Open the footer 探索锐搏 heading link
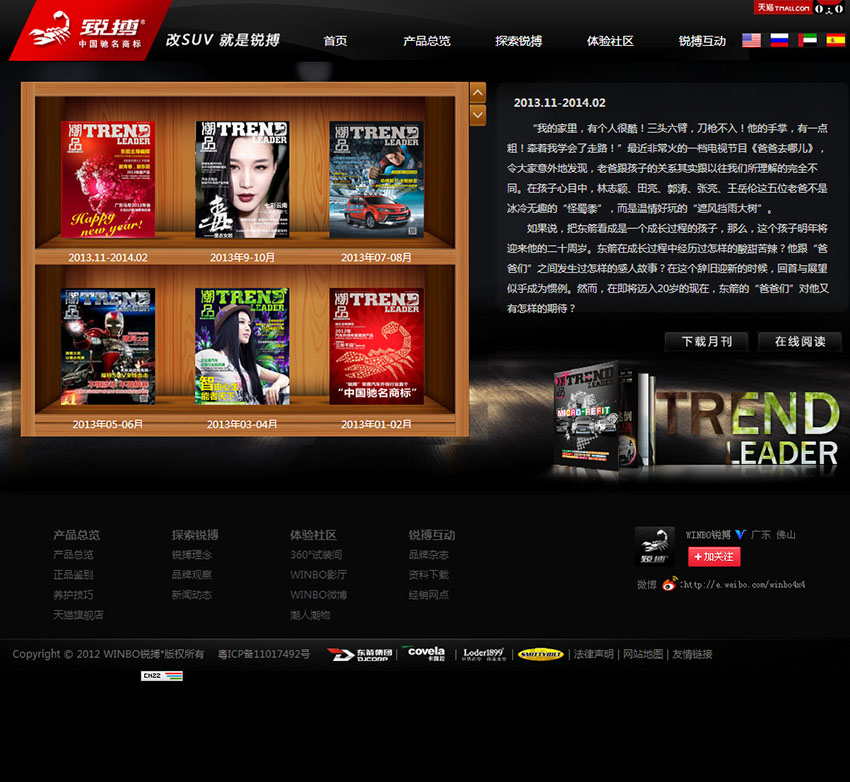 195,535
